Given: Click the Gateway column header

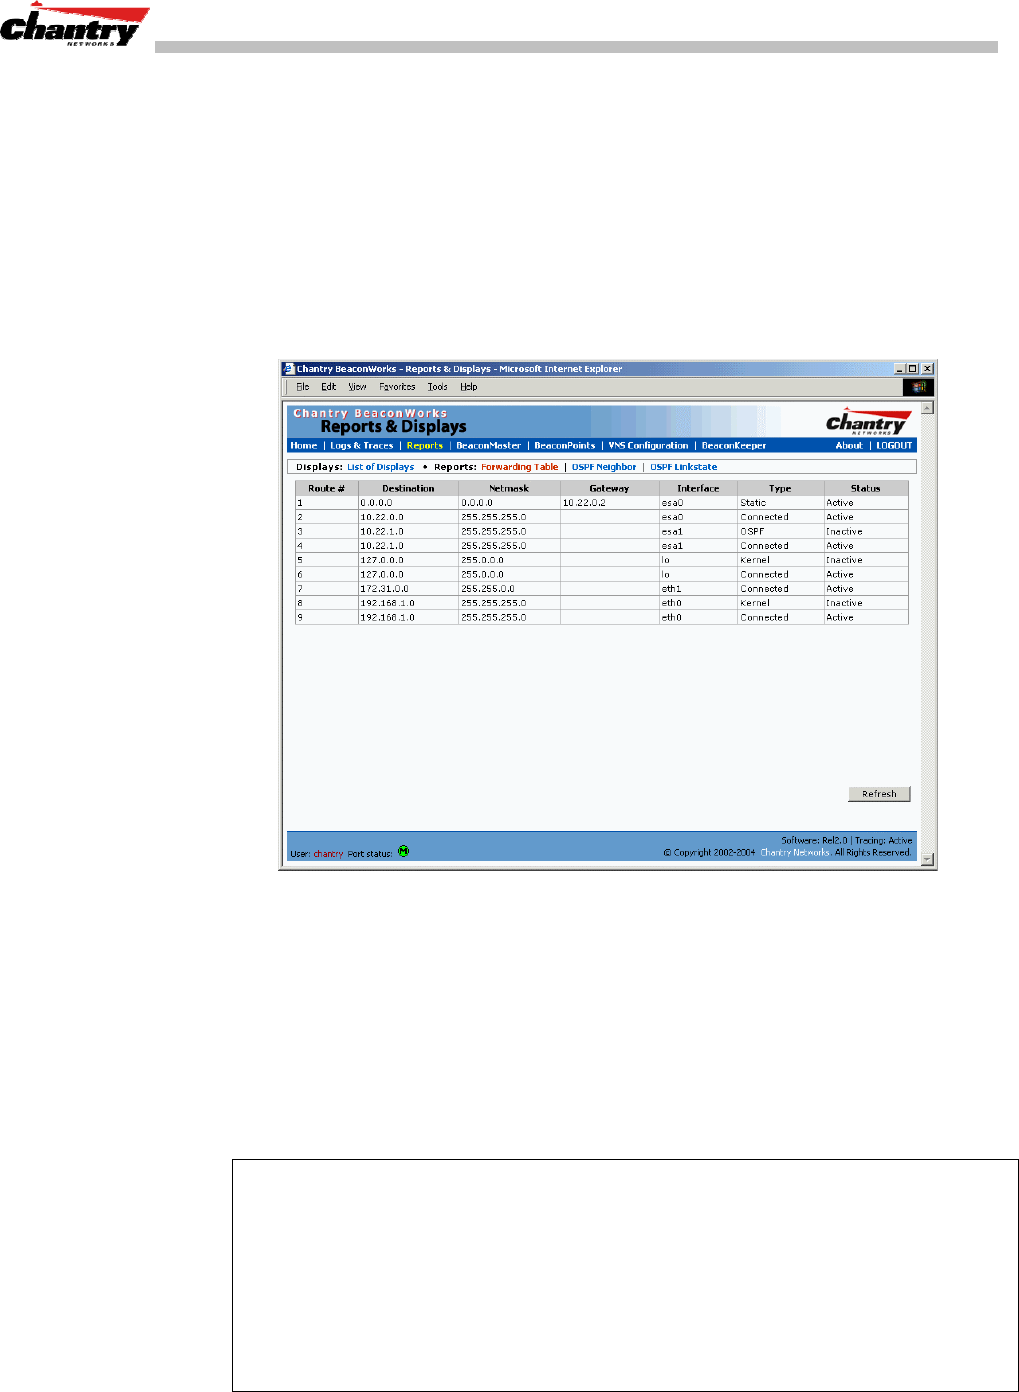Looking at the screenshot, I should [609, 488].
